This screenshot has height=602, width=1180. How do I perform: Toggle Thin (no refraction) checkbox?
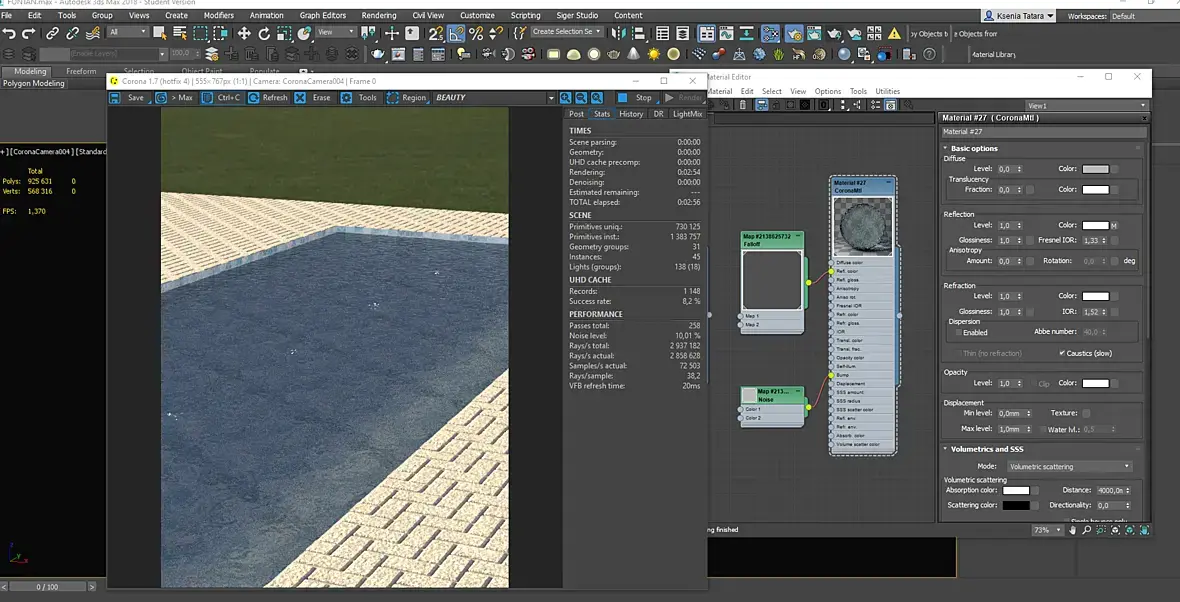(957, 353)
